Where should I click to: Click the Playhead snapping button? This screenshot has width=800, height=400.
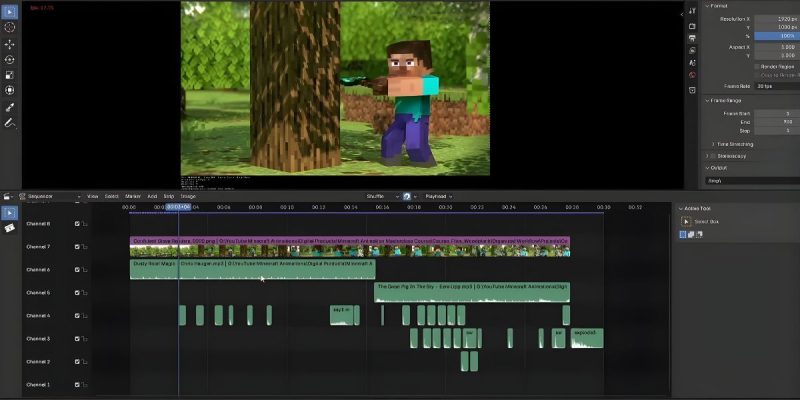pyautogui.click(x=439, y=197)
